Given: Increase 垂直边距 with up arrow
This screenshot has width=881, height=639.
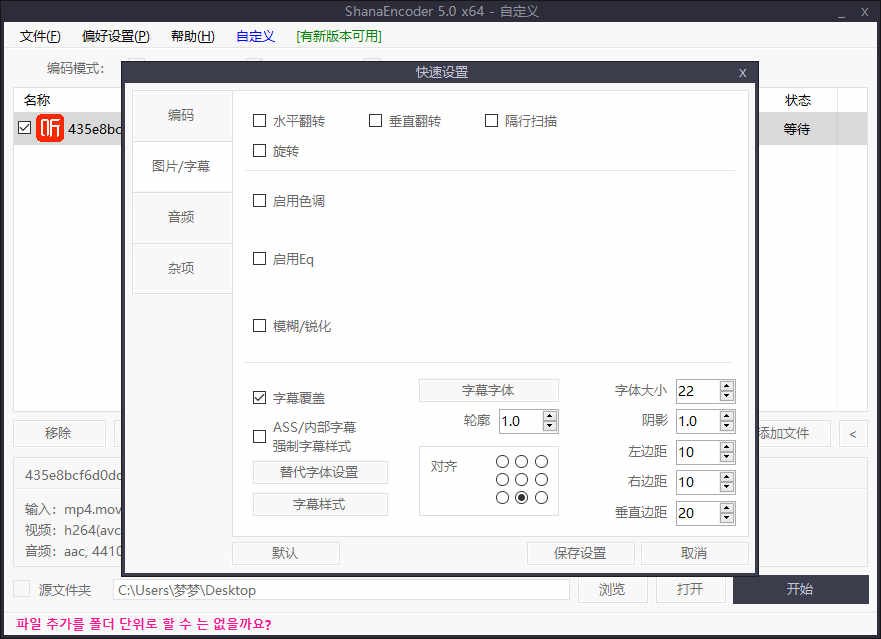Looking at the screenshot, I should click(x=727, y=508).
